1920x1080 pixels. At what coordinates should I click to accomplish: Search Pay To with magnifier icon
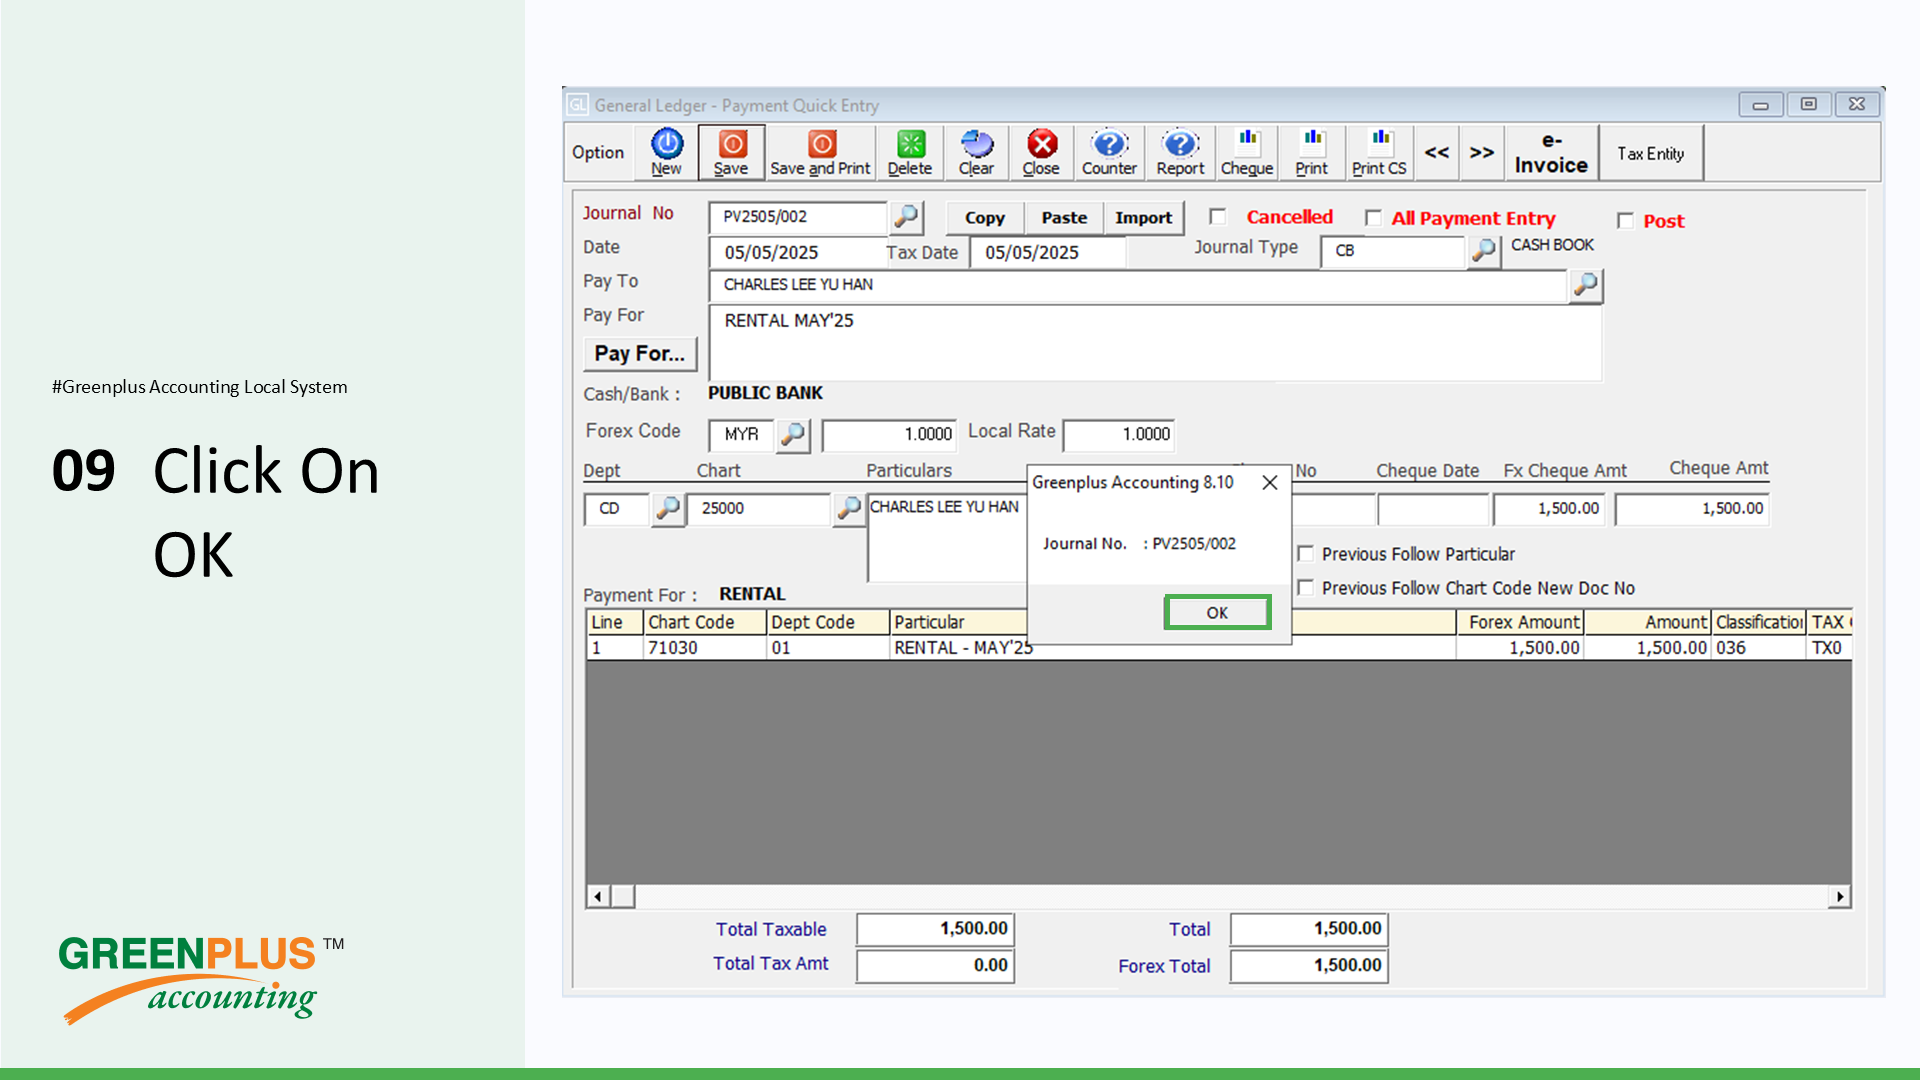click(1585, 285)
